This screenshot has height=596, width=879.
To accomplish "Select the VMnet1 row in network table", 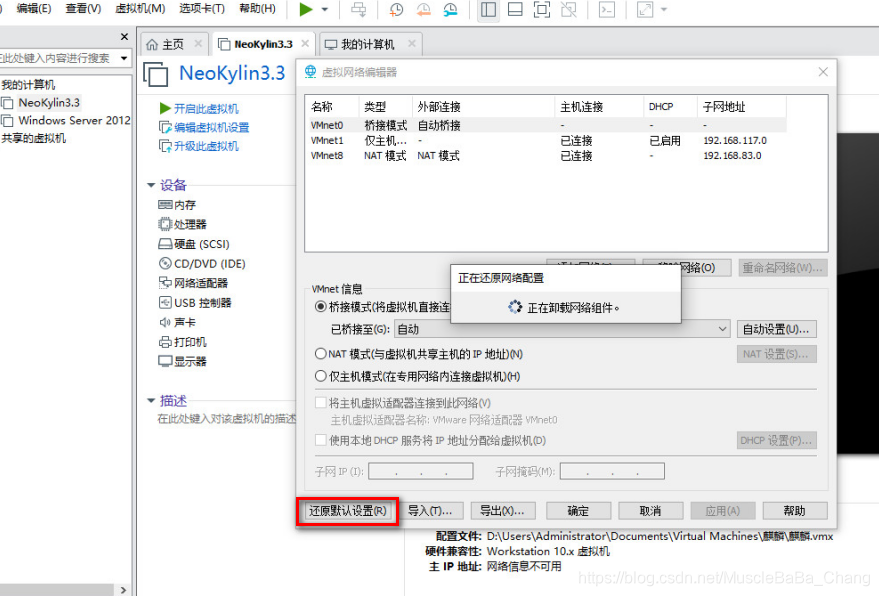I will click(x=547, y=141).
